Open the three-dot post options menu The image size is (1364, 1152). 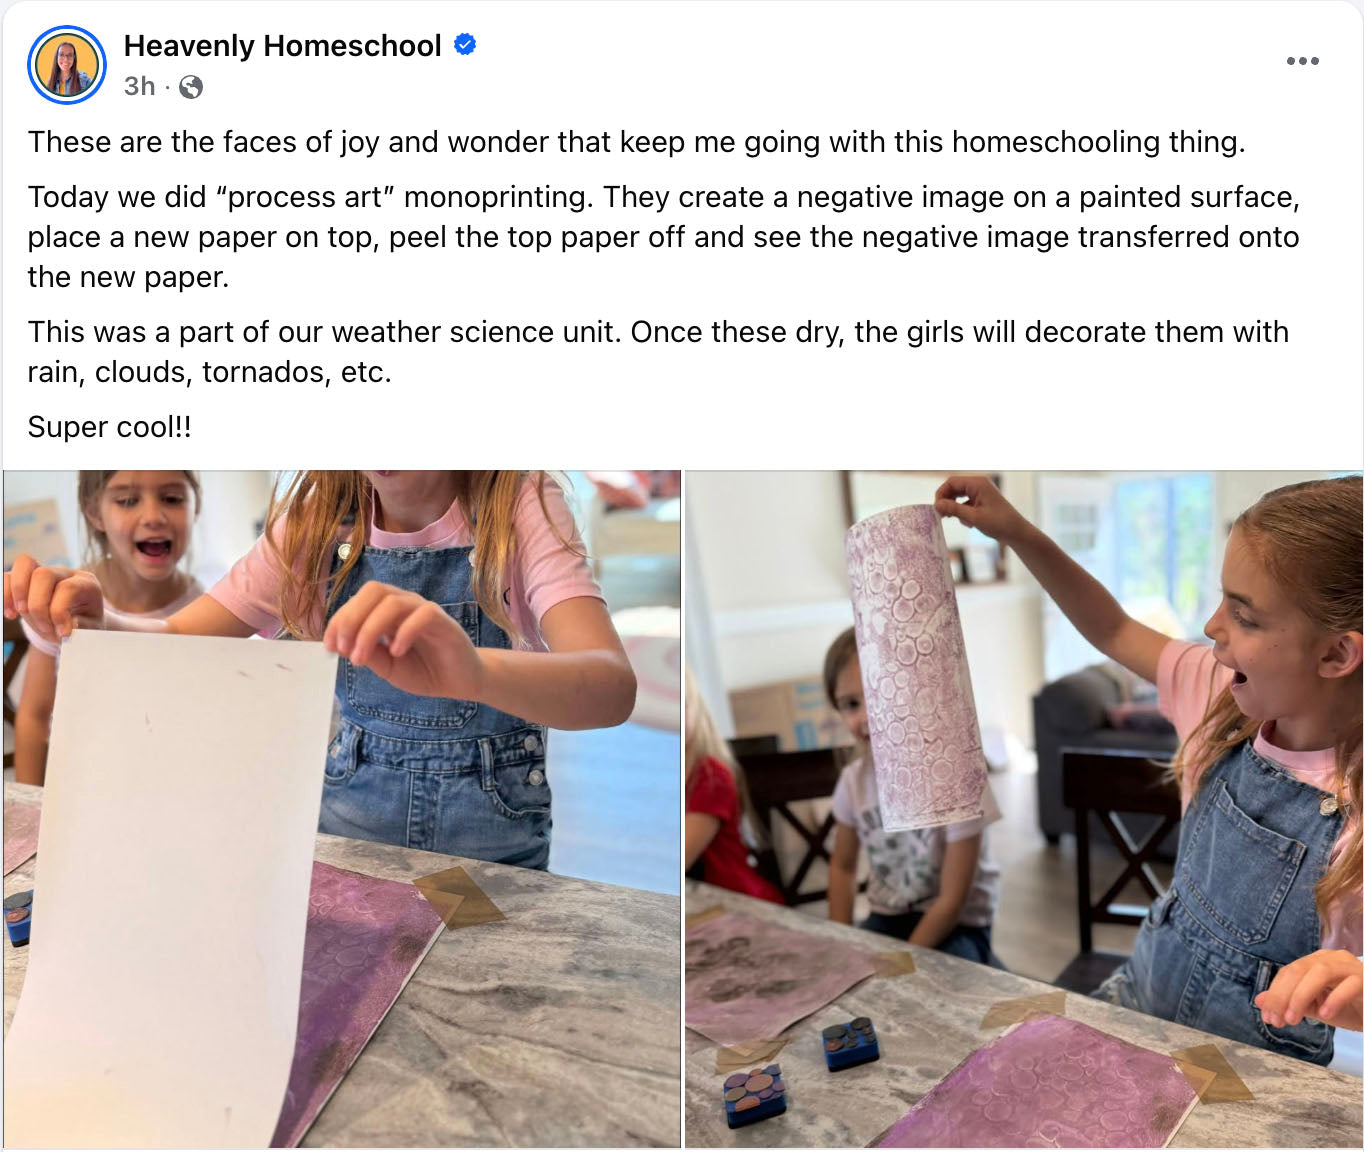pos(1302,61)
